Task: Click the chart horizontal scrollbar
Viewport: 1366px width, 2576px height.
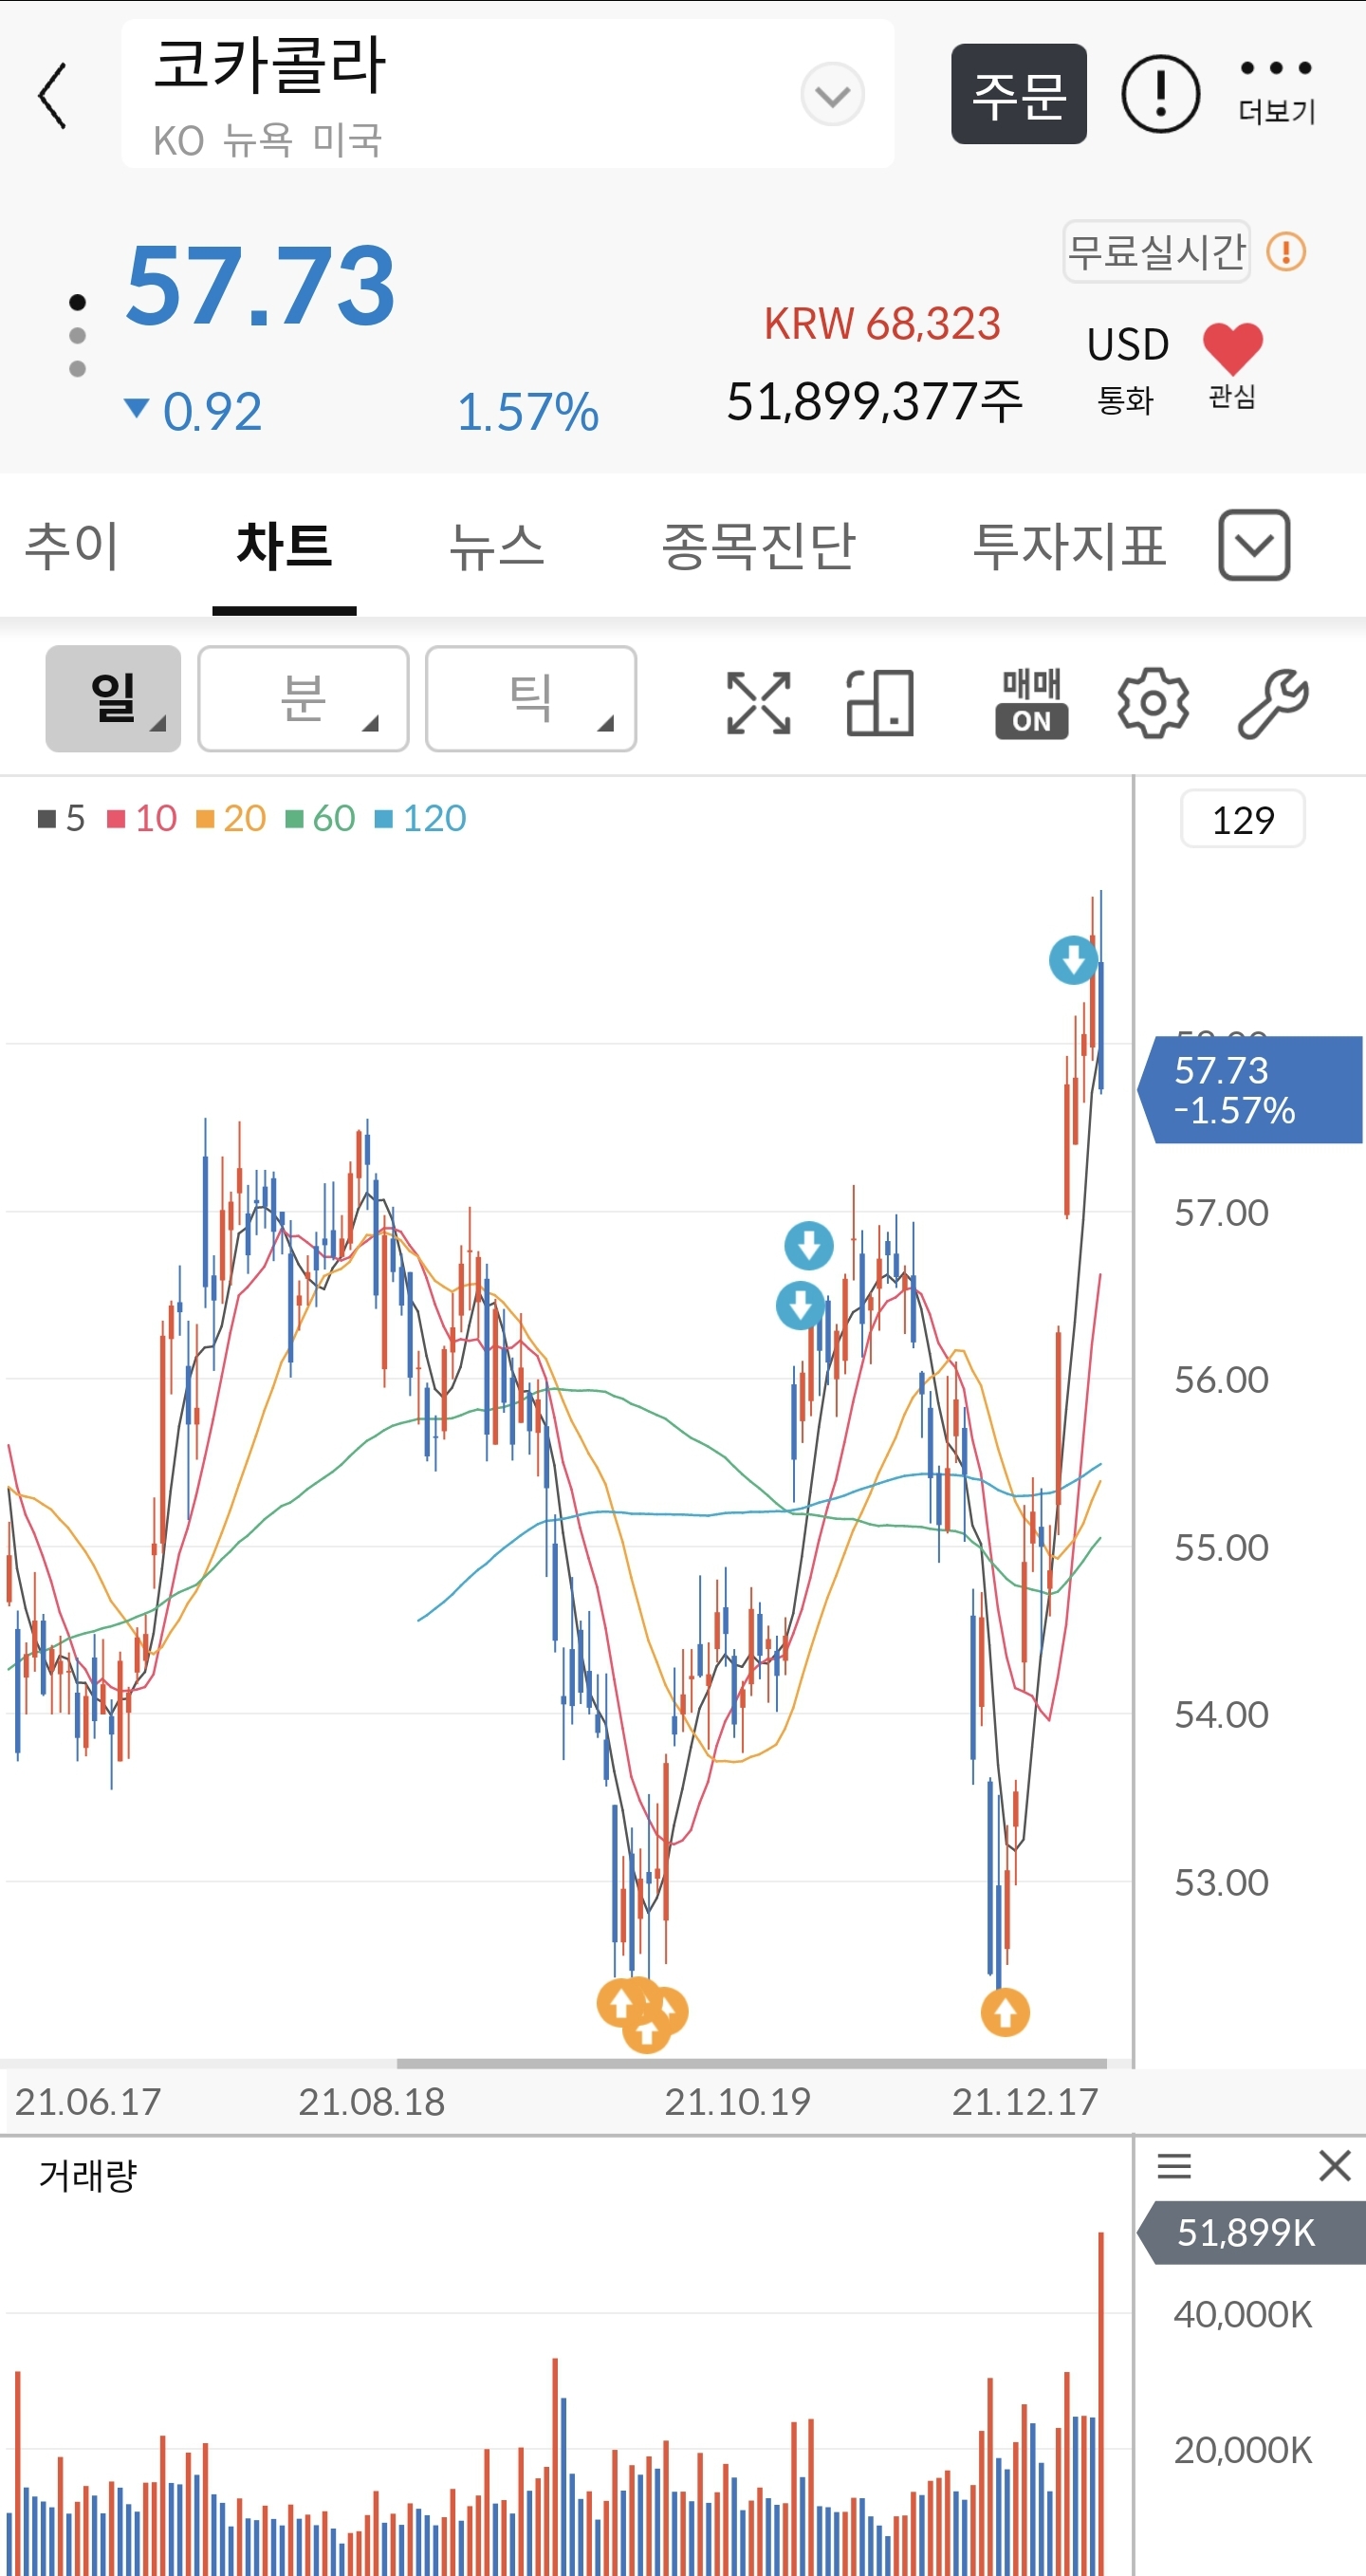Action: 751,2063
